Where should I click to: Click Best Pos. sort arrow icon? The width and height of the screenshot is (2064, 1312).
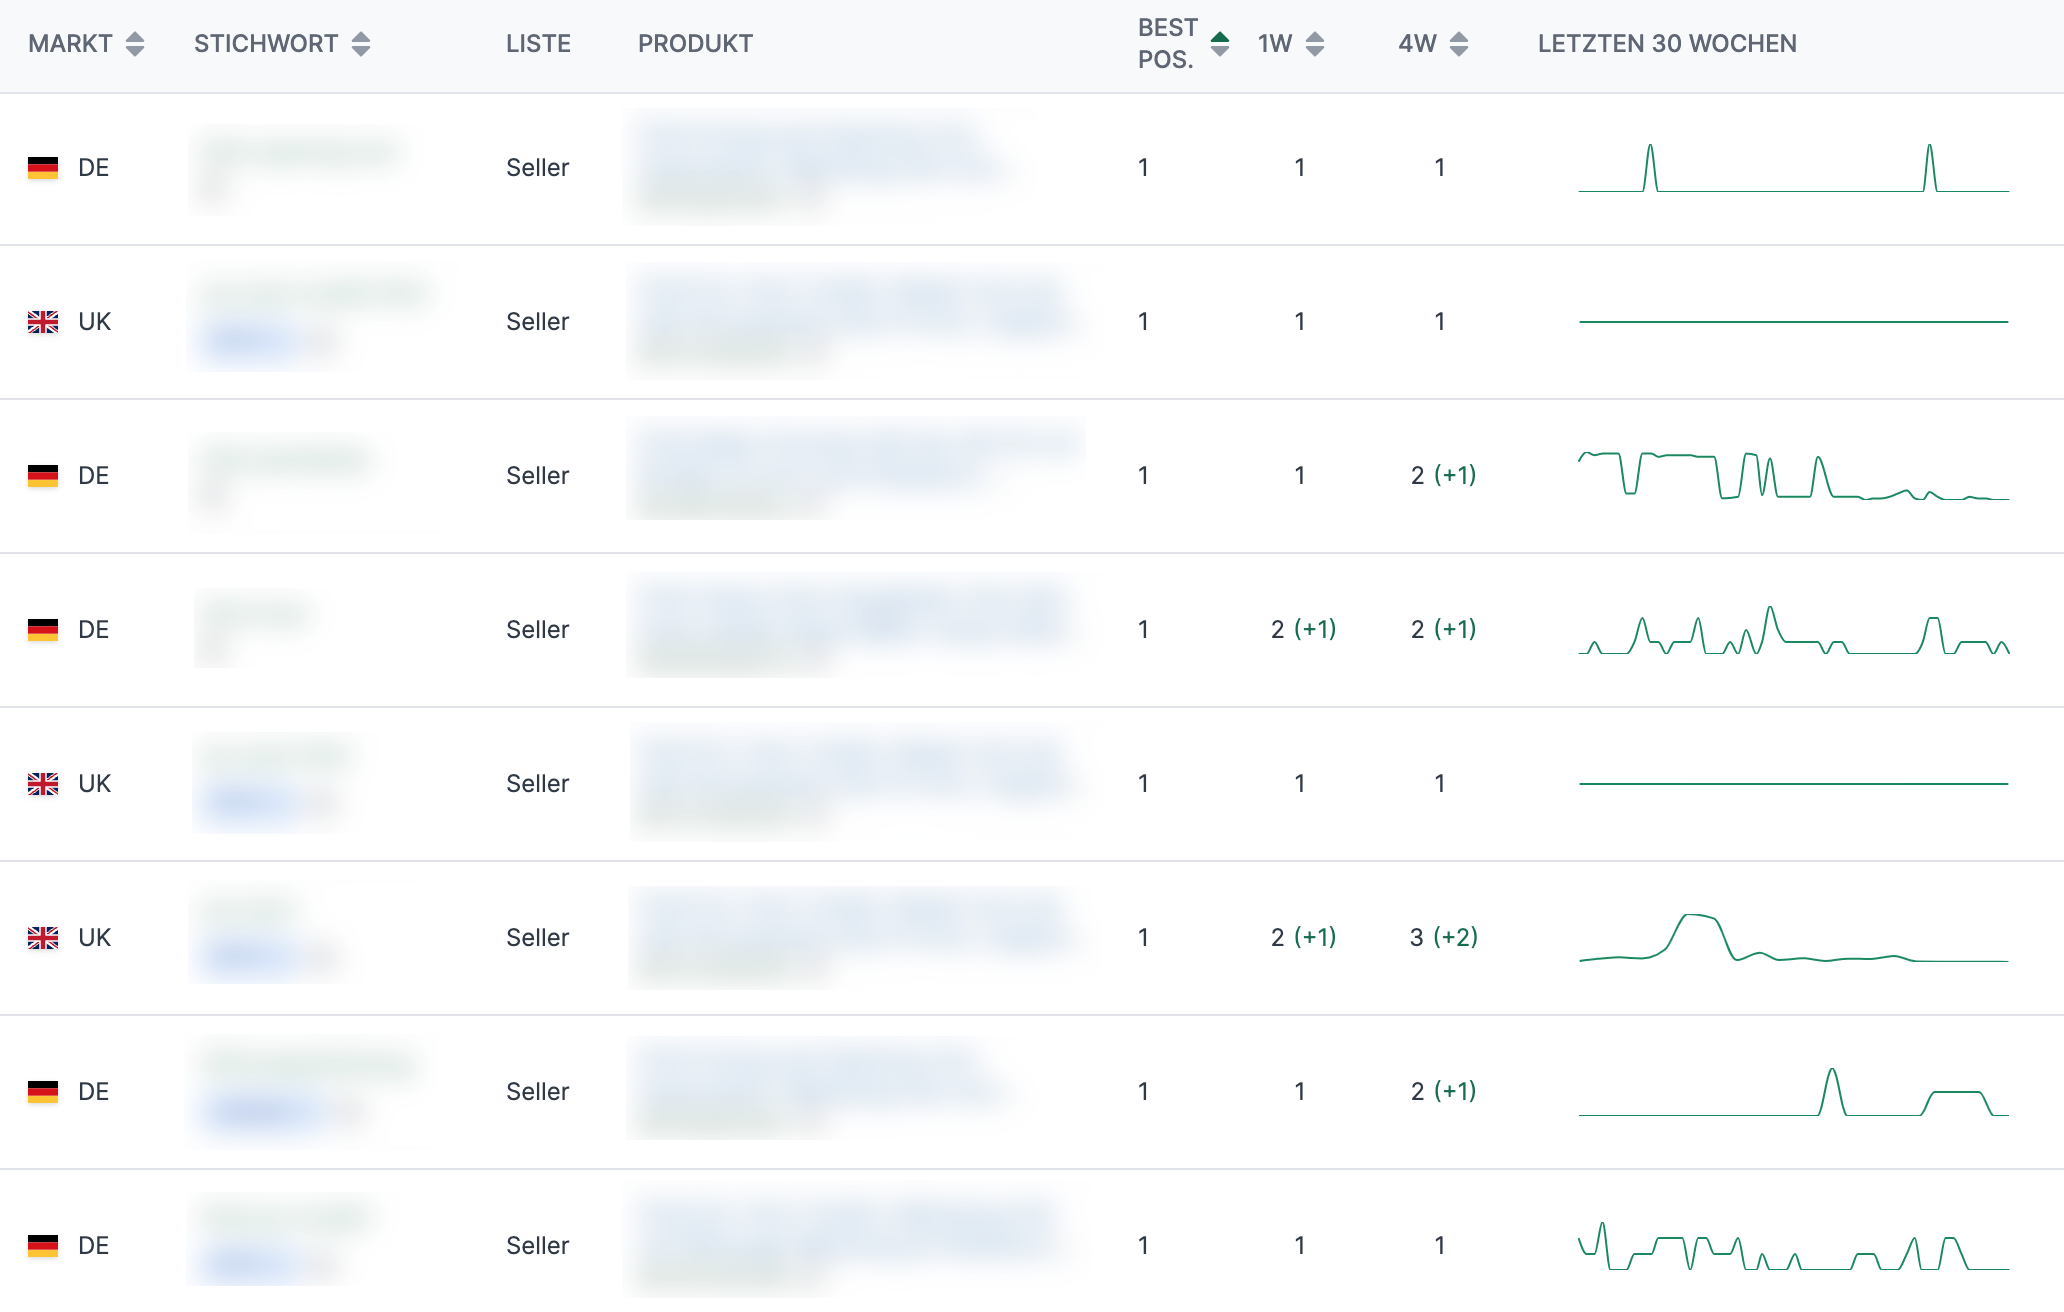tap(1220, 44)
